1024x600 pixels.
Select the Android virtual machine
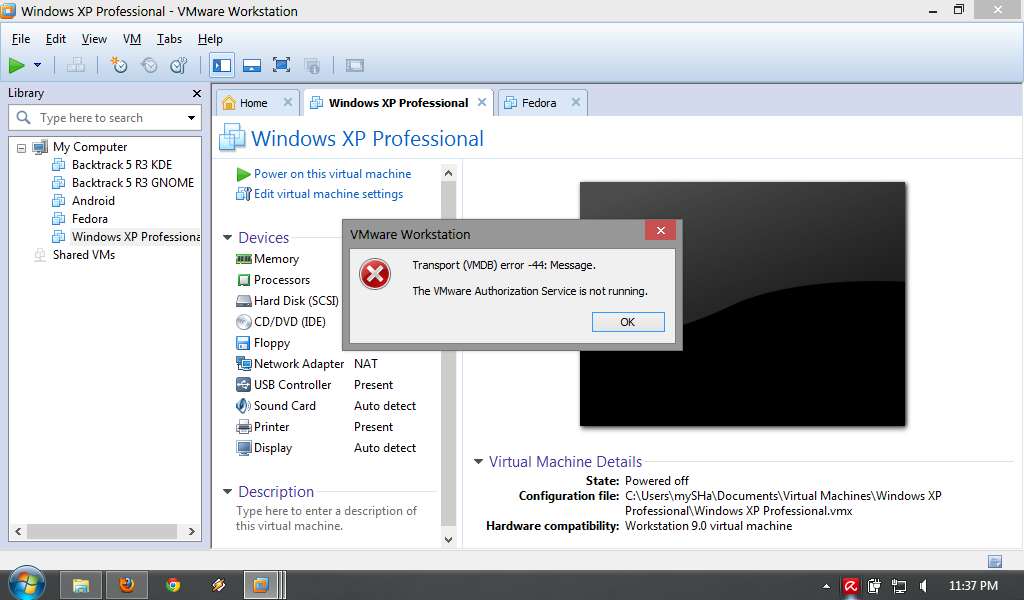(93, 201)
